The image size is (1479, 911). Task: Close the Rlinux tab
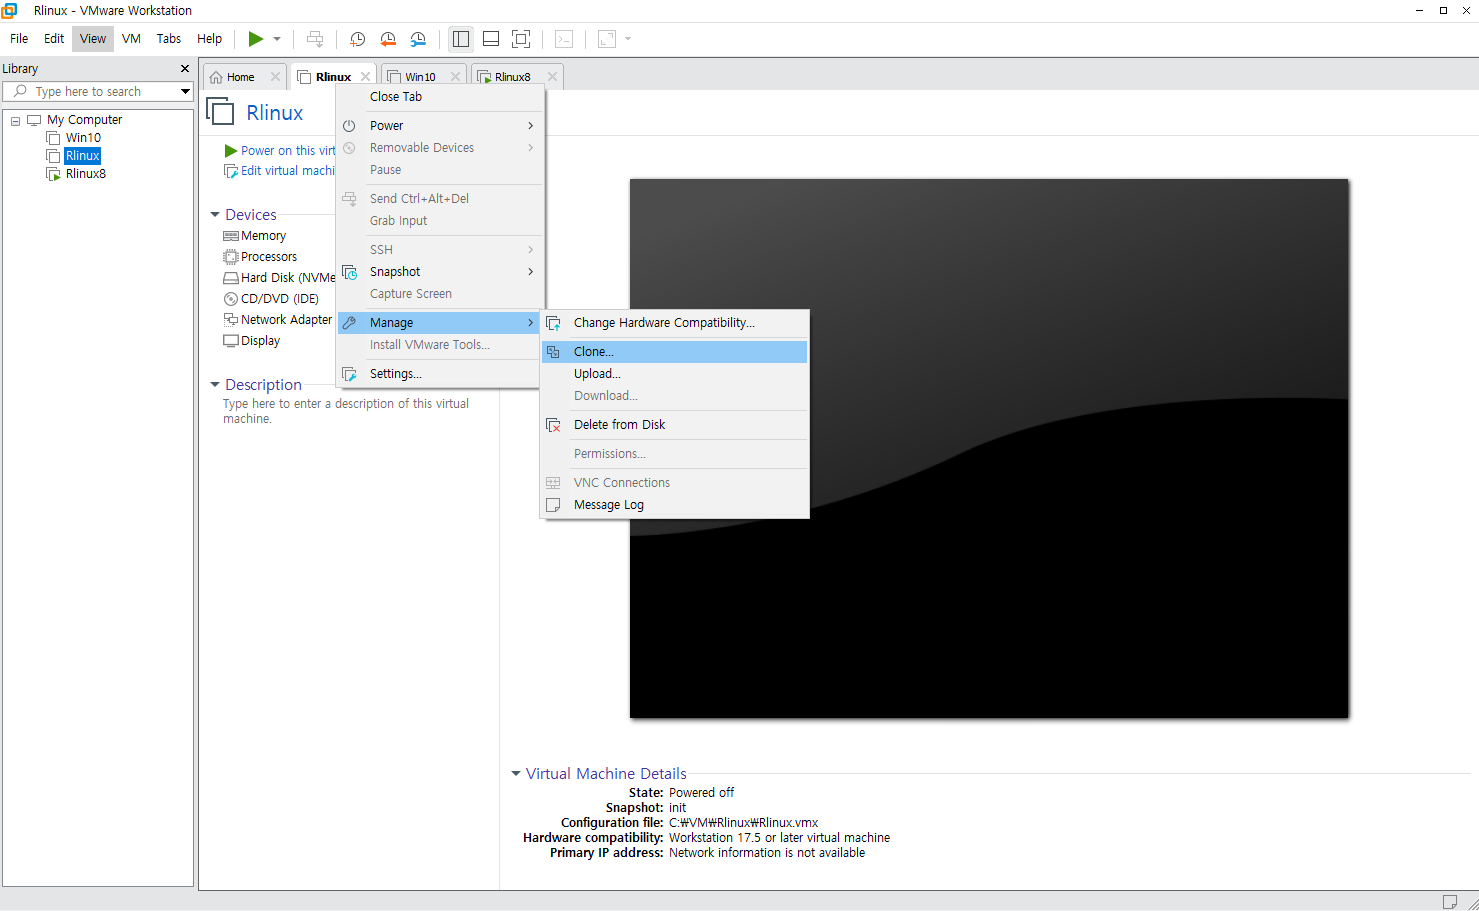[365, 77]
